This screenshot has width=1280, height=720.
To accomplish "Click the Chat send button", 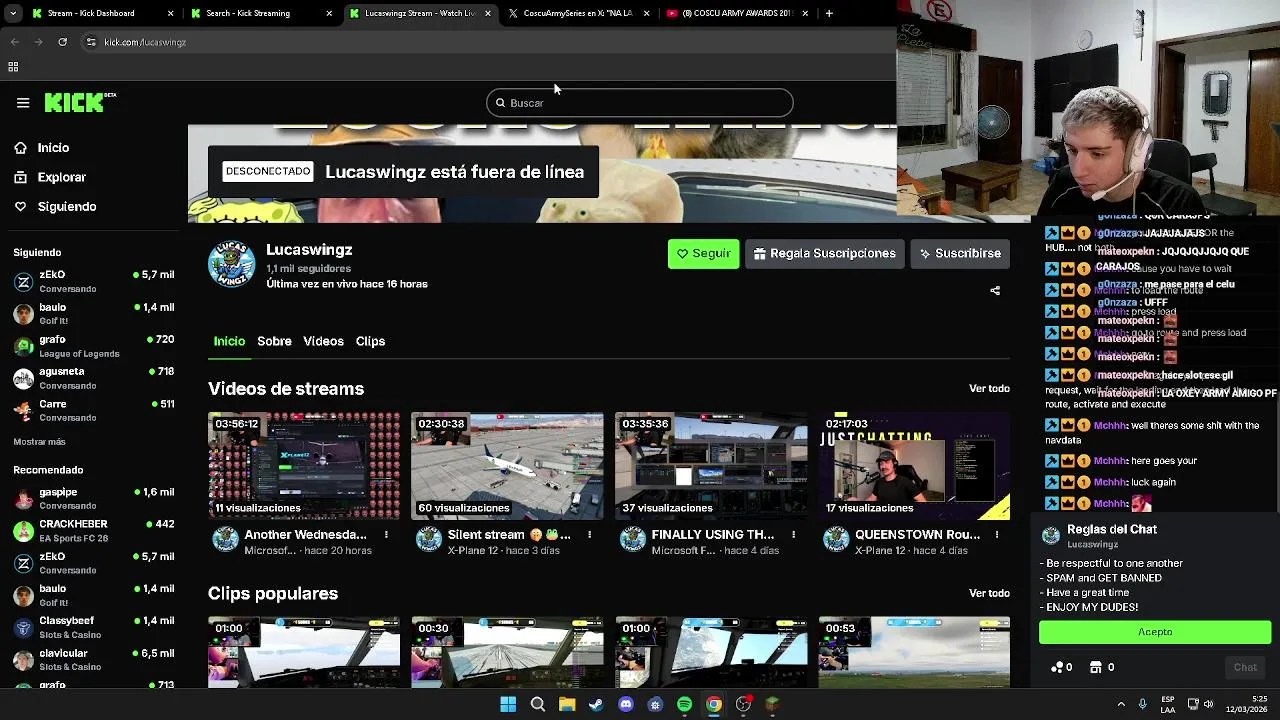I will click(1245, 668).
